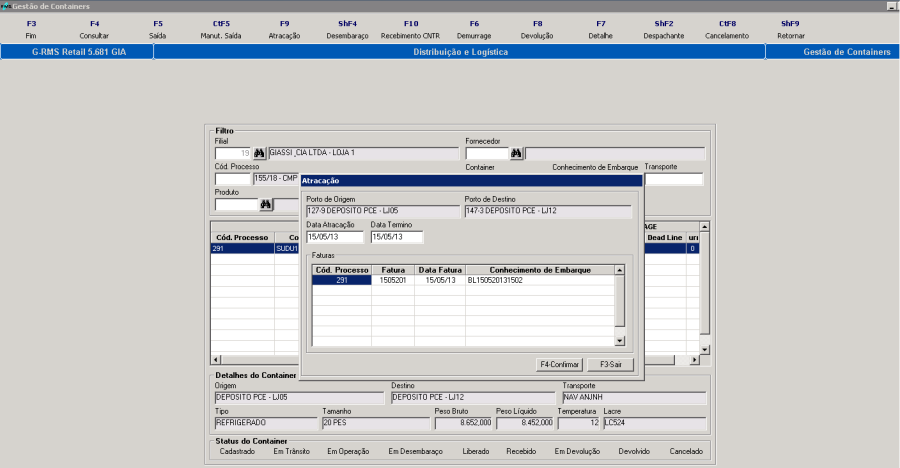The width and height of the screenshot is (900, 468).
Task: Click main grid scroll left arrow
Action: (x=216, y=360)
